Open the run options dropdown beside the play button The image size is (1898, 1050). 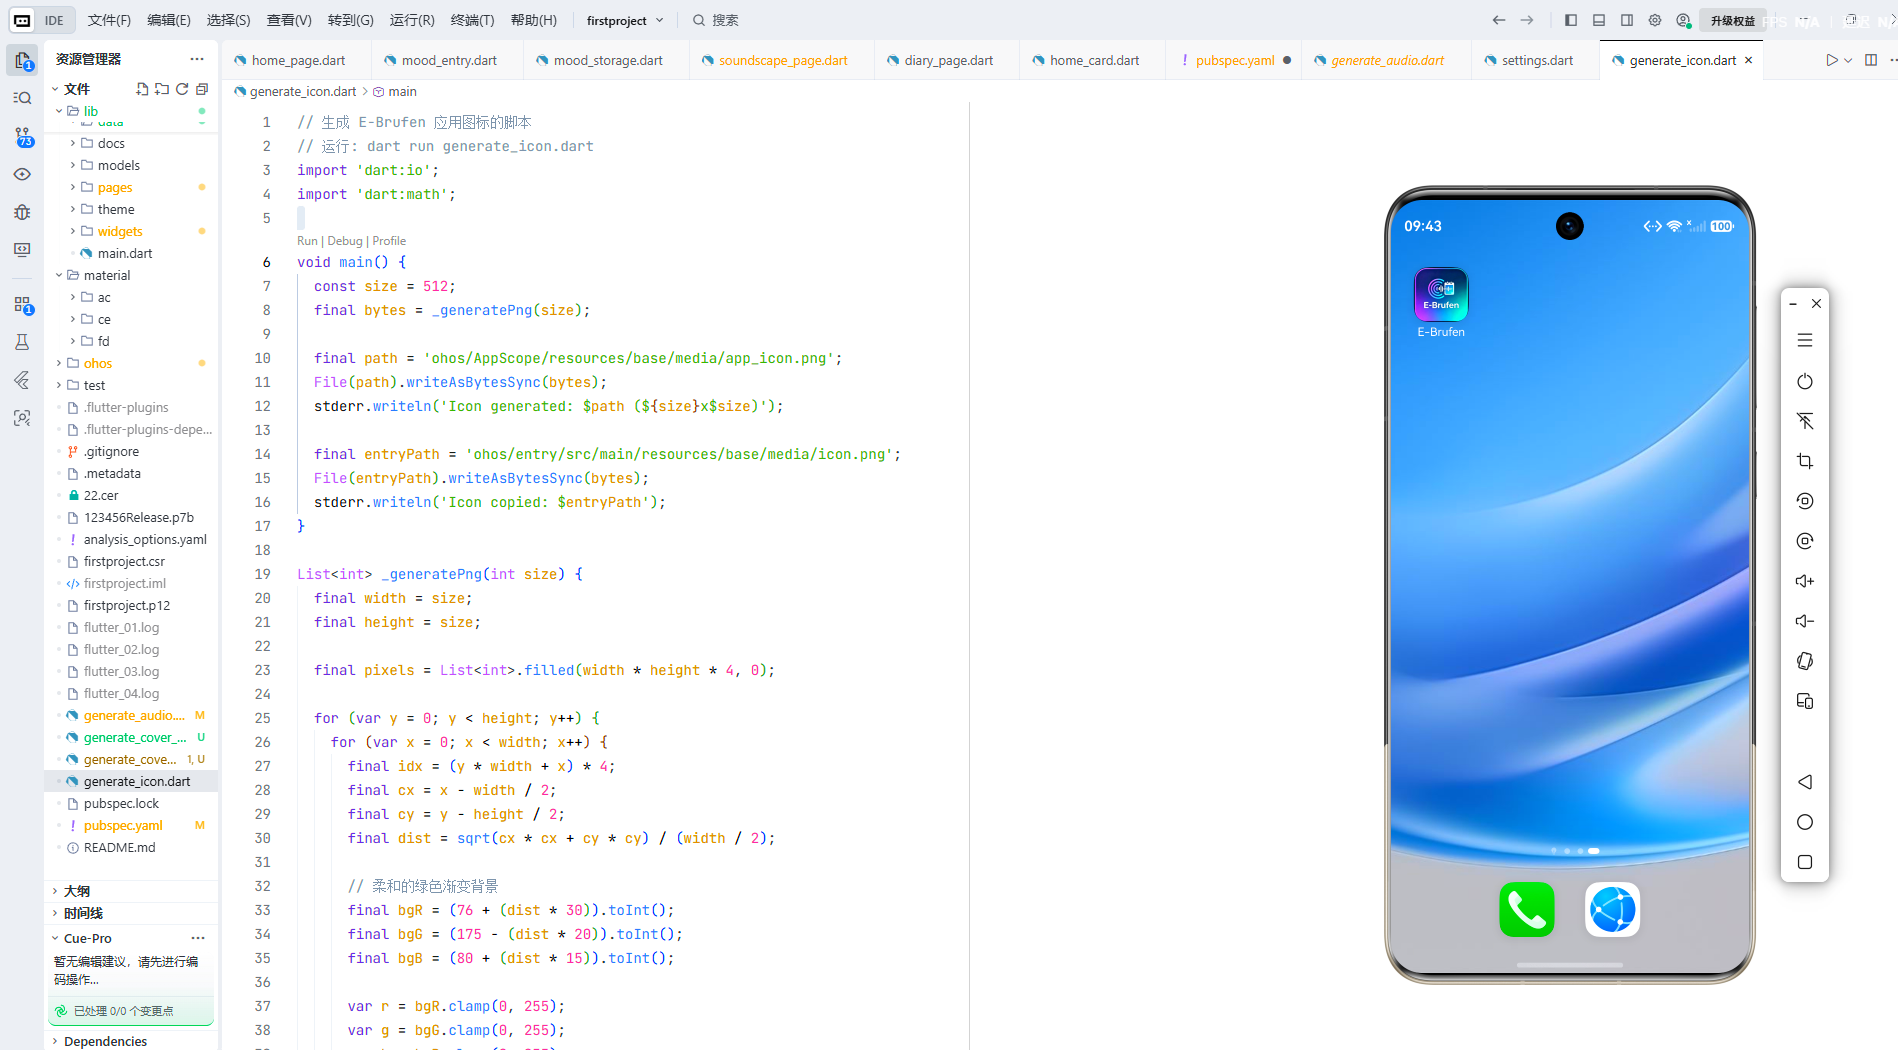point(1848,60)
